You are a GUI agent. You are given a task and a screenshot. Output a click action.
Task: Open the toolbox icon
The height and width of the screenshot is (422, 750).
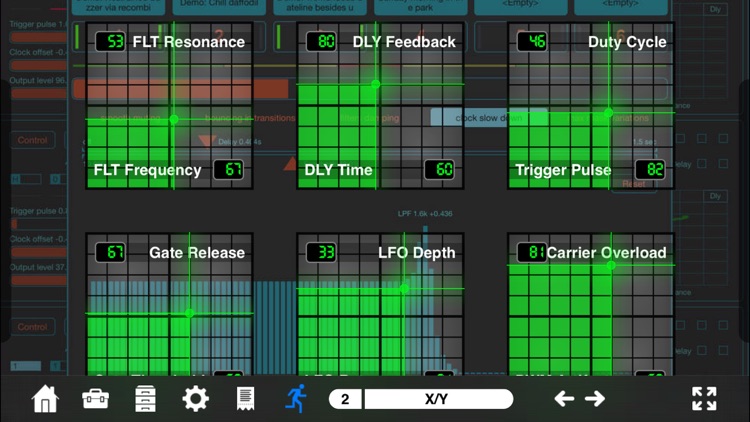click(96, 399)
